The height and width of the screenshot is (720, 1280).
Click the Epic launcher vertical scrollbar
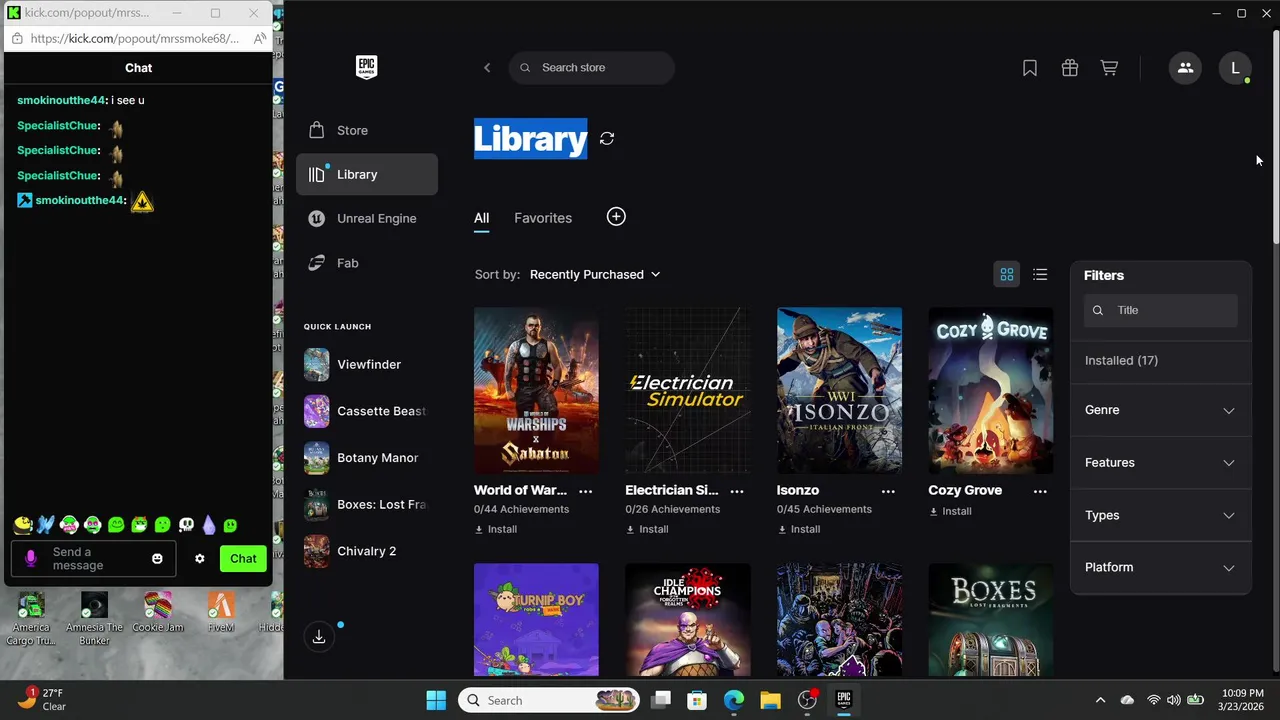(x=1275, y=135)
